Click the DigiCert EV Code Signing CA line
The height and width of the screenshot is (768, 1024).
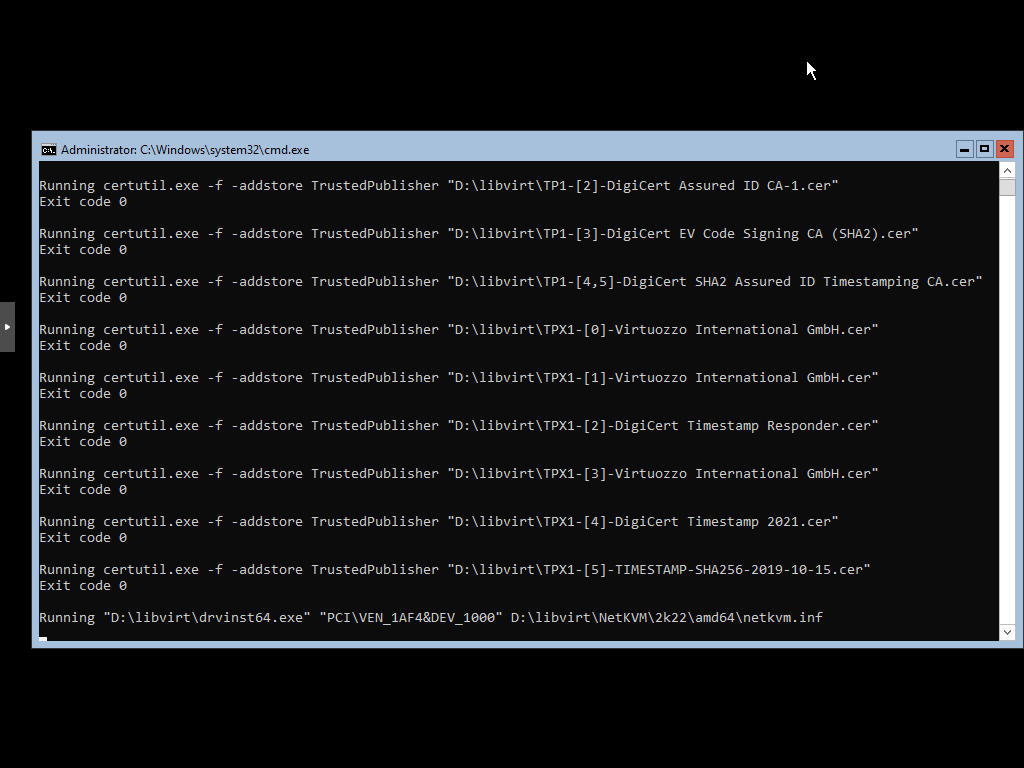(x=478, y=233)
